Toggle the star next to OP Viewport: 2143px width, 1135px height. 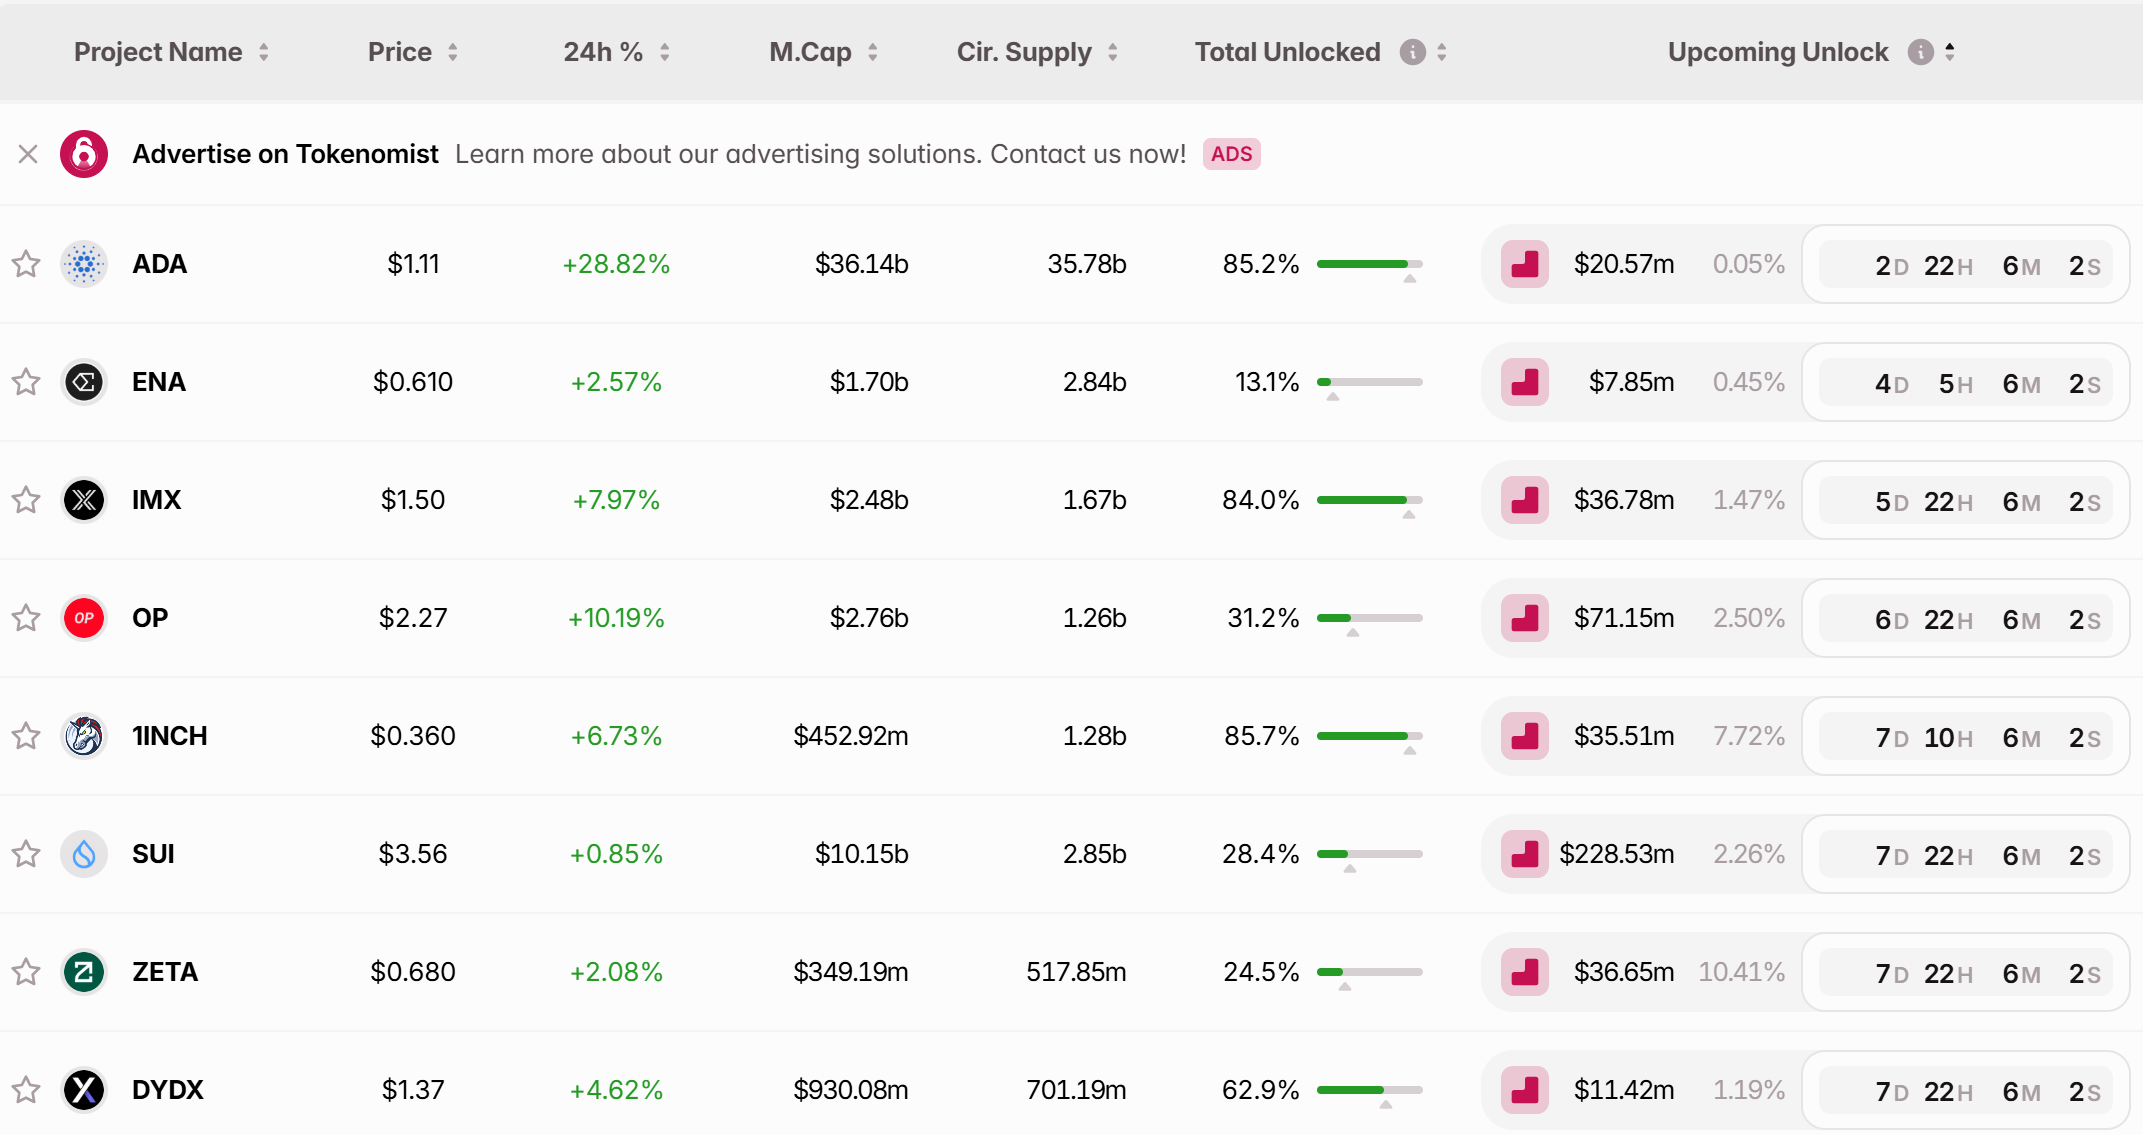click(26, 618)
